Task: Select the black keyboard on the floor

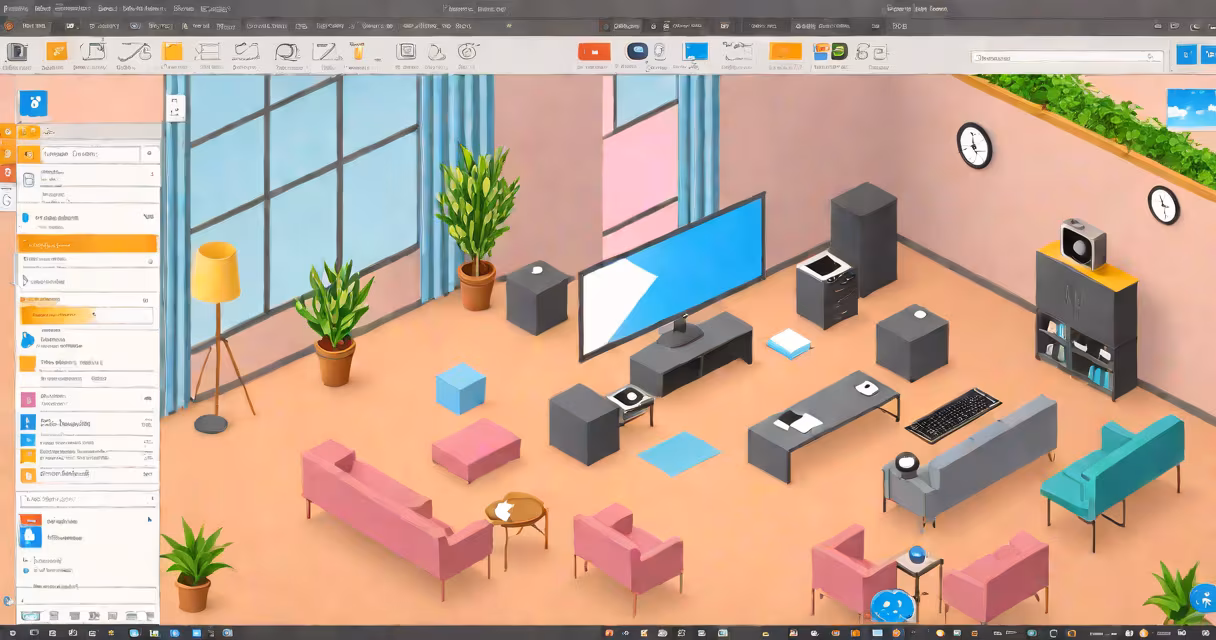Action: click(953, 414)
